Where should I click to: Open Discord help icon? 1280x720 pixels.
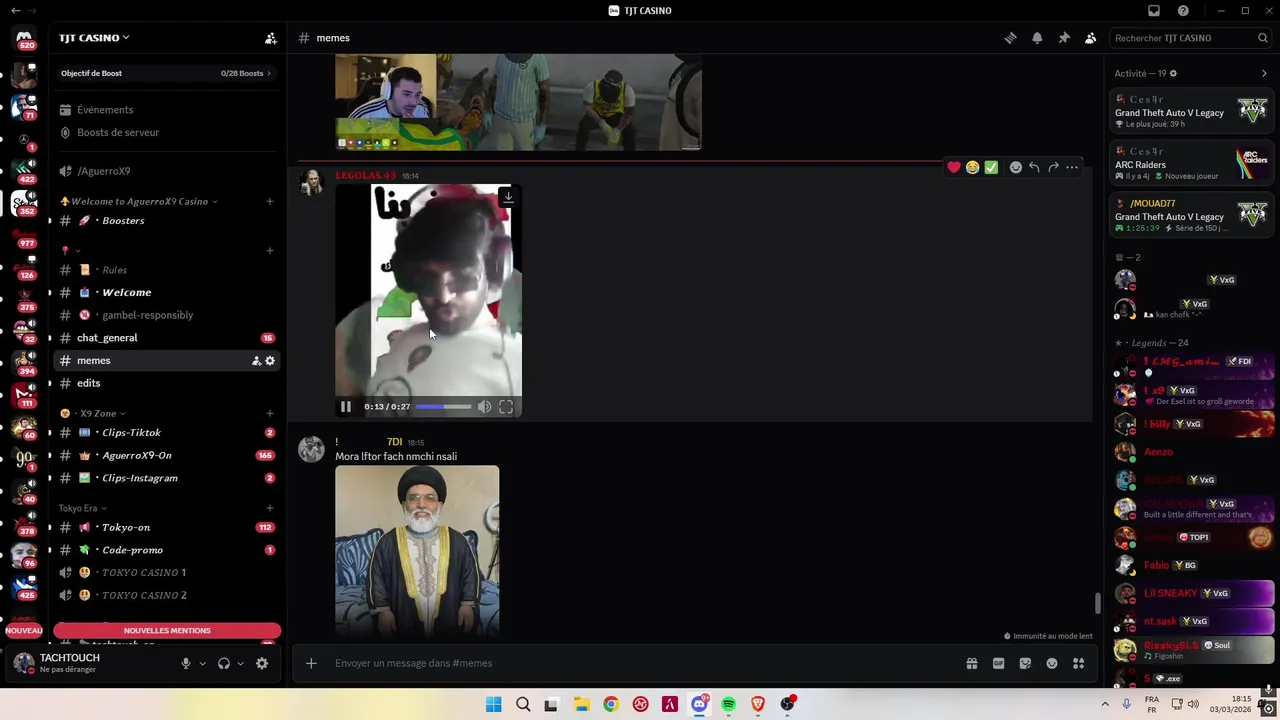click(x=1183, y=11)
